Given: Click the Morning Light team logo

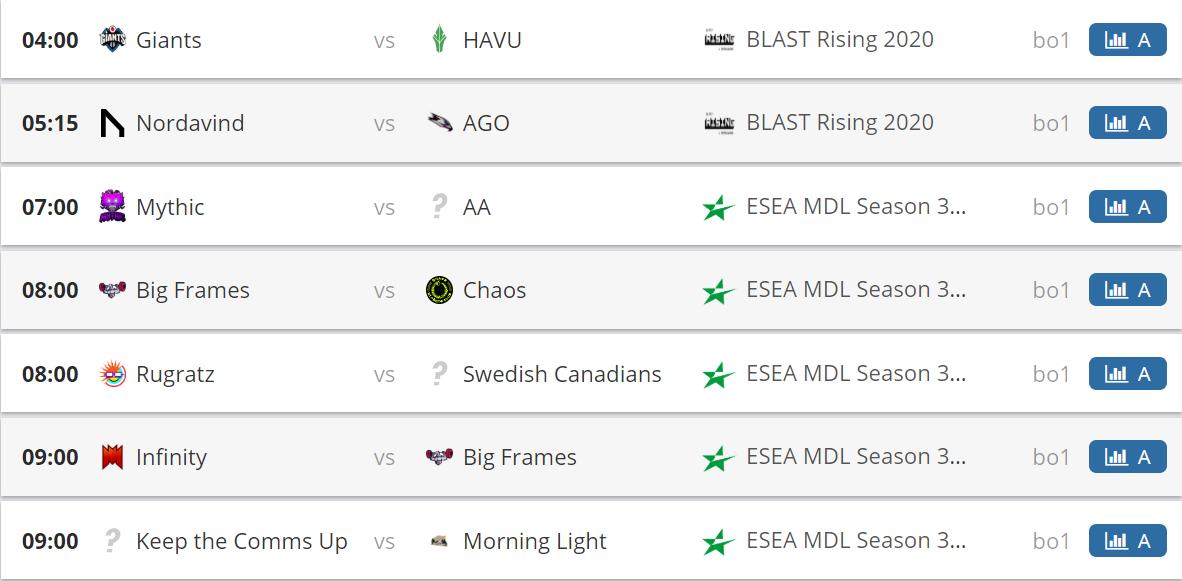Looking at the screenshot, I should pyautogui.click(x=439, y=541).
